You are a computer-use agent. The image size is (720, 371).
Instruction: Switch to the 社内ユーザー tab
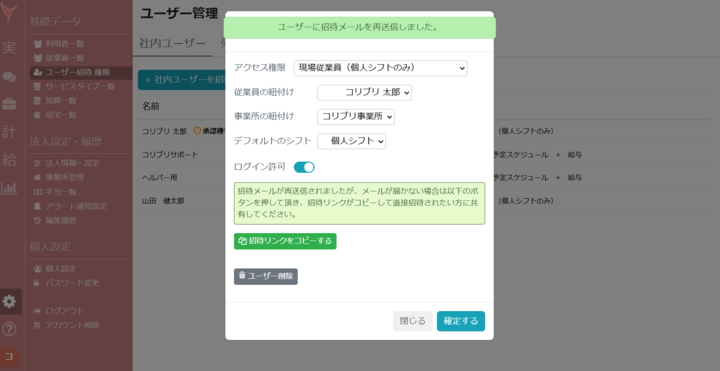172,44
